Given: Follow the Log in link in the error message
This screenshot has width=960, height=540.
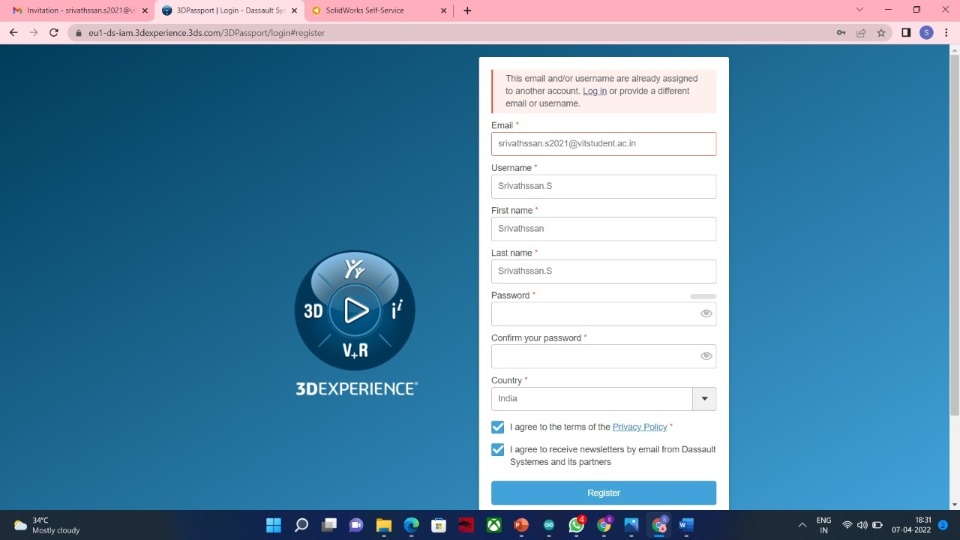Looking at the screenshot, I should (594, 91).
